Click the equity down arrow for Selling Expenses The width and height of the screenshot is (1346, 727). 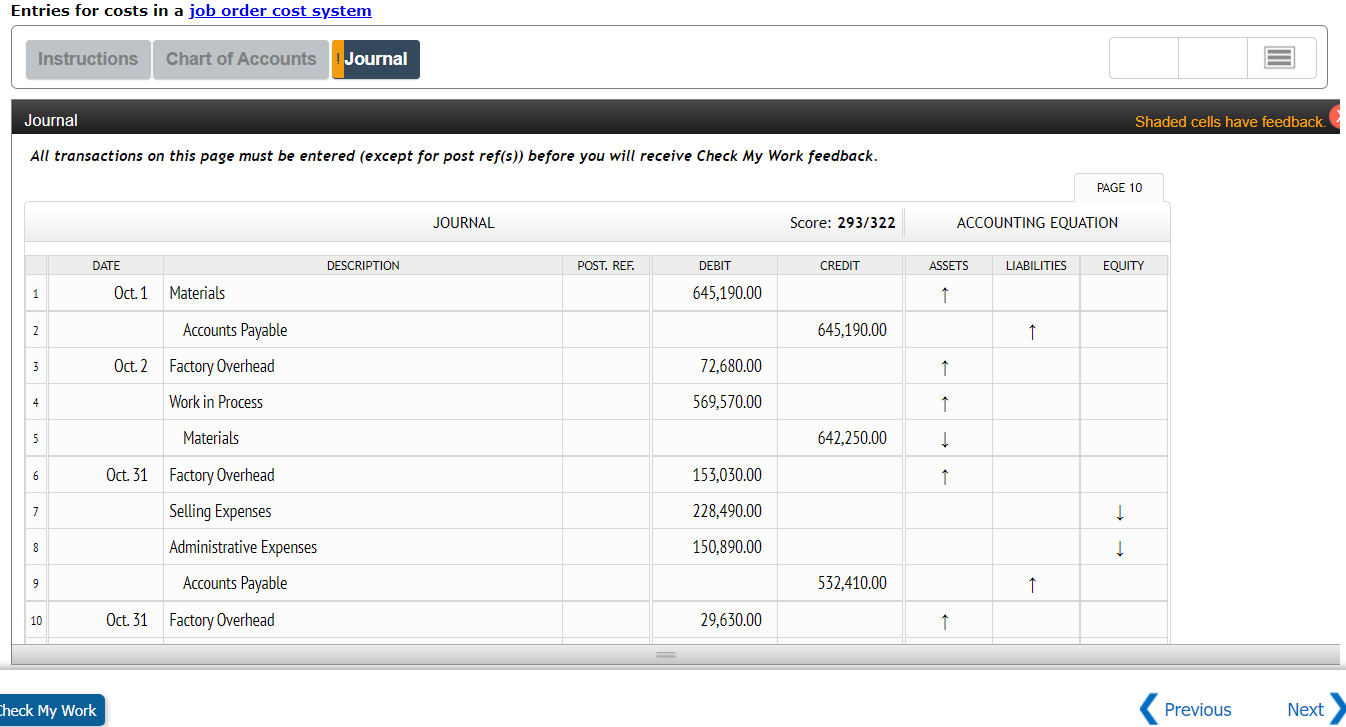1120,512
